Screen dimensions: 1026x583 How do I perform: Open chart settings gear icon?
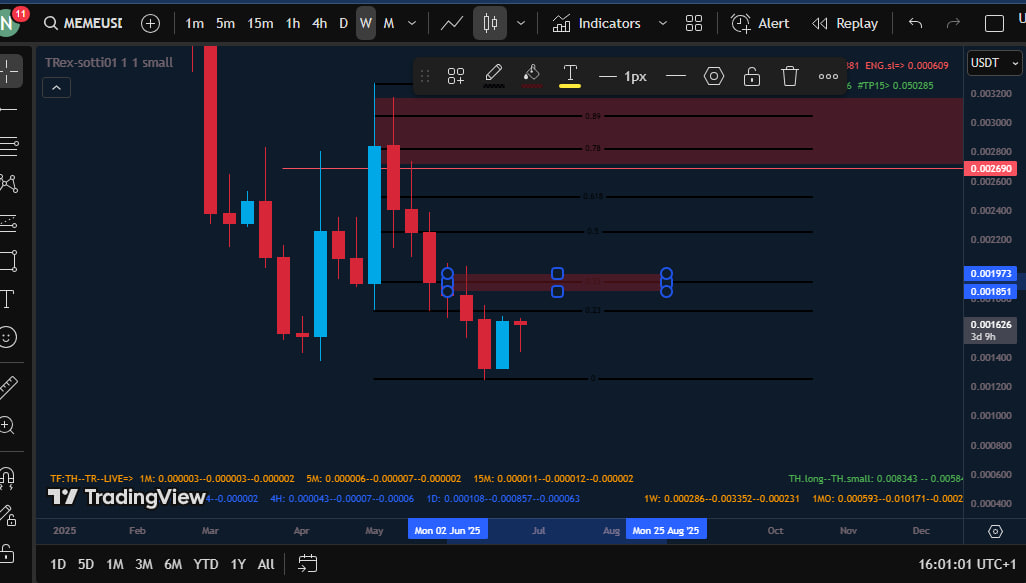[x=995, y=531]
